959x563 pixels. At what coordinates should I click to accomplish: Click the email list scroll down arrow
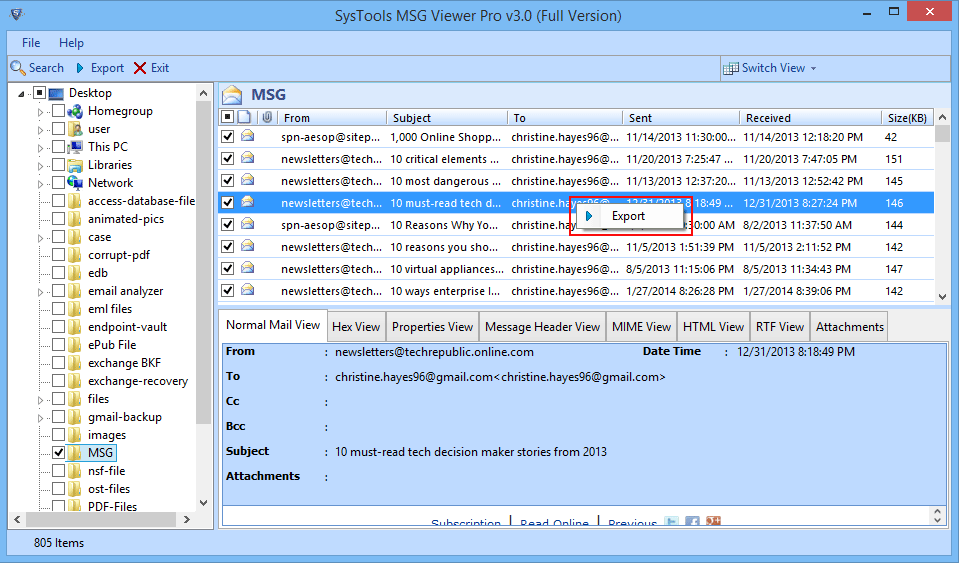tap(942, 296)
